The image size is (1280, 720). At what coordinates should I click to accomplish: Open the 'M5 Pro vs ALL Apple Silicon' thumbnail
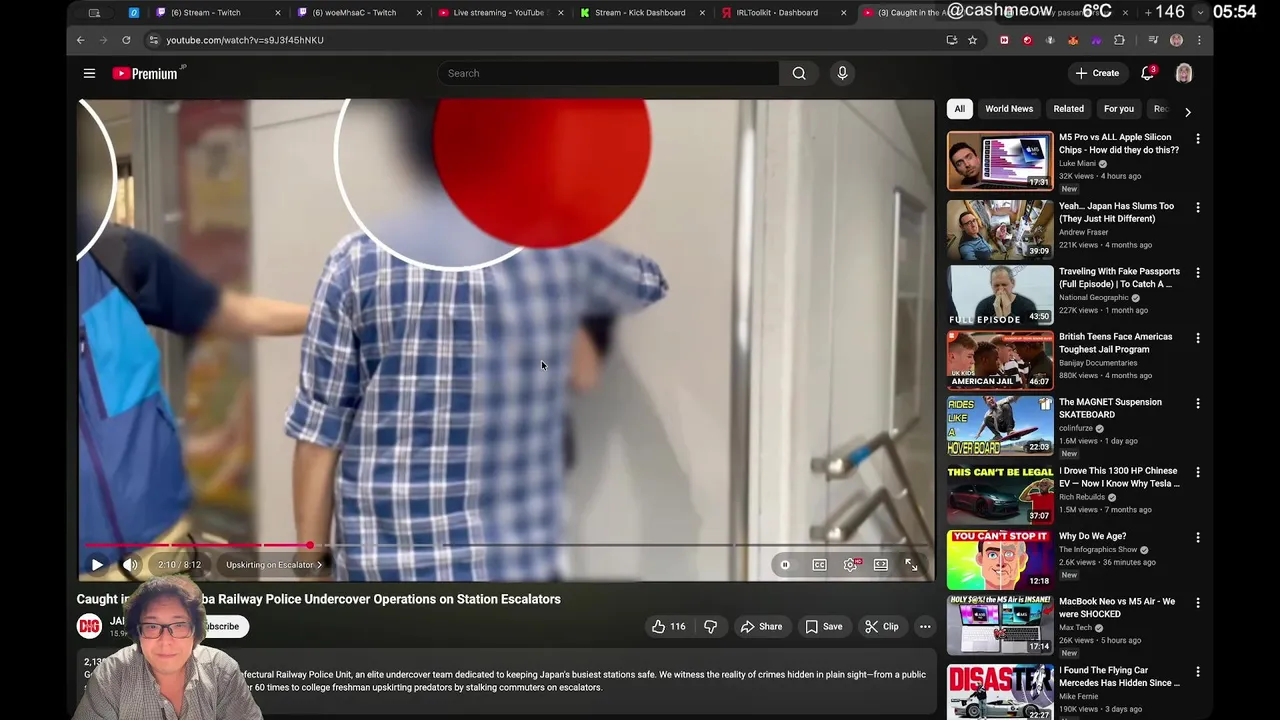pos(1000,160)
